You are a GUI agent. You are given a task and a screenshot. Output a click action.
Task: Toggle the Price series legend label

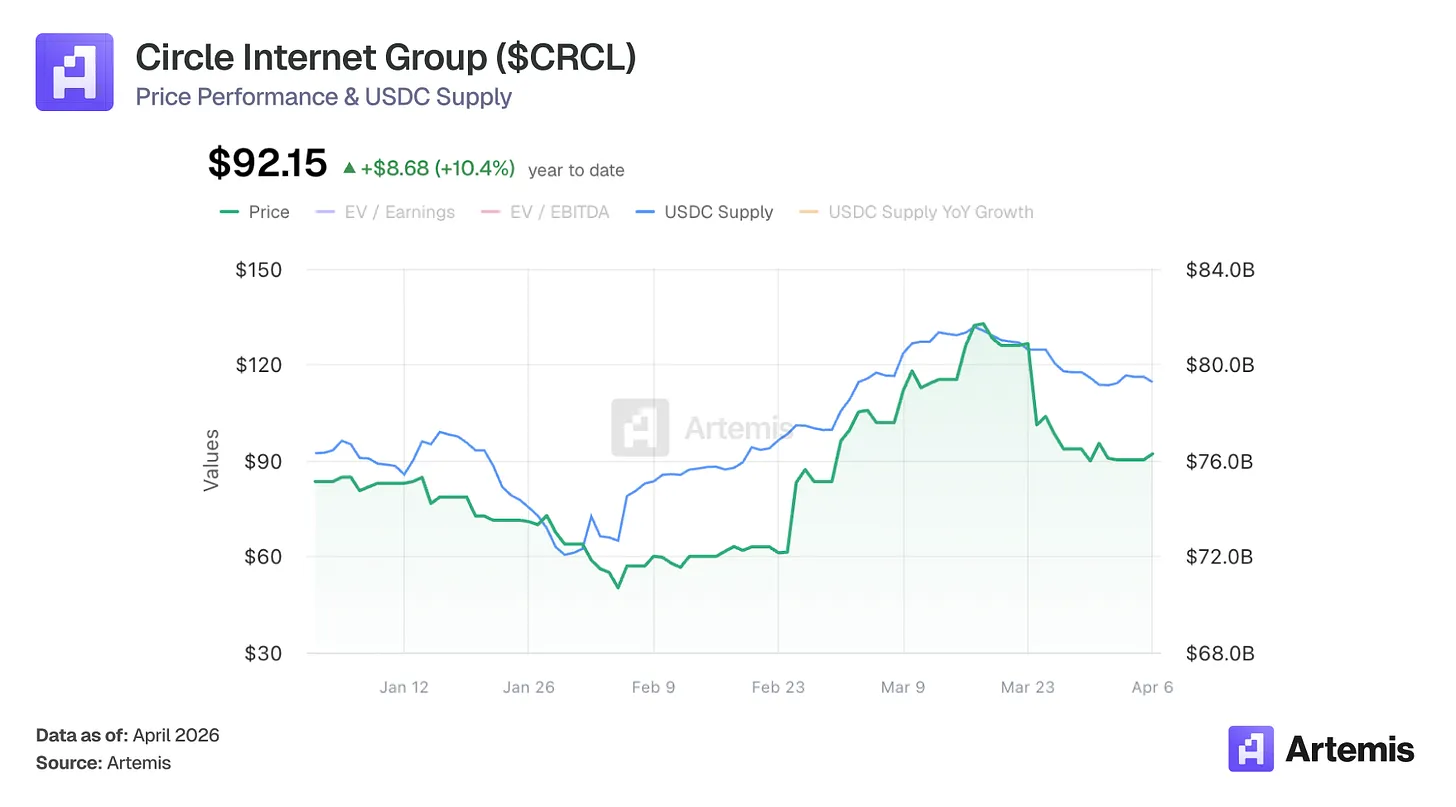coord(269,212)
